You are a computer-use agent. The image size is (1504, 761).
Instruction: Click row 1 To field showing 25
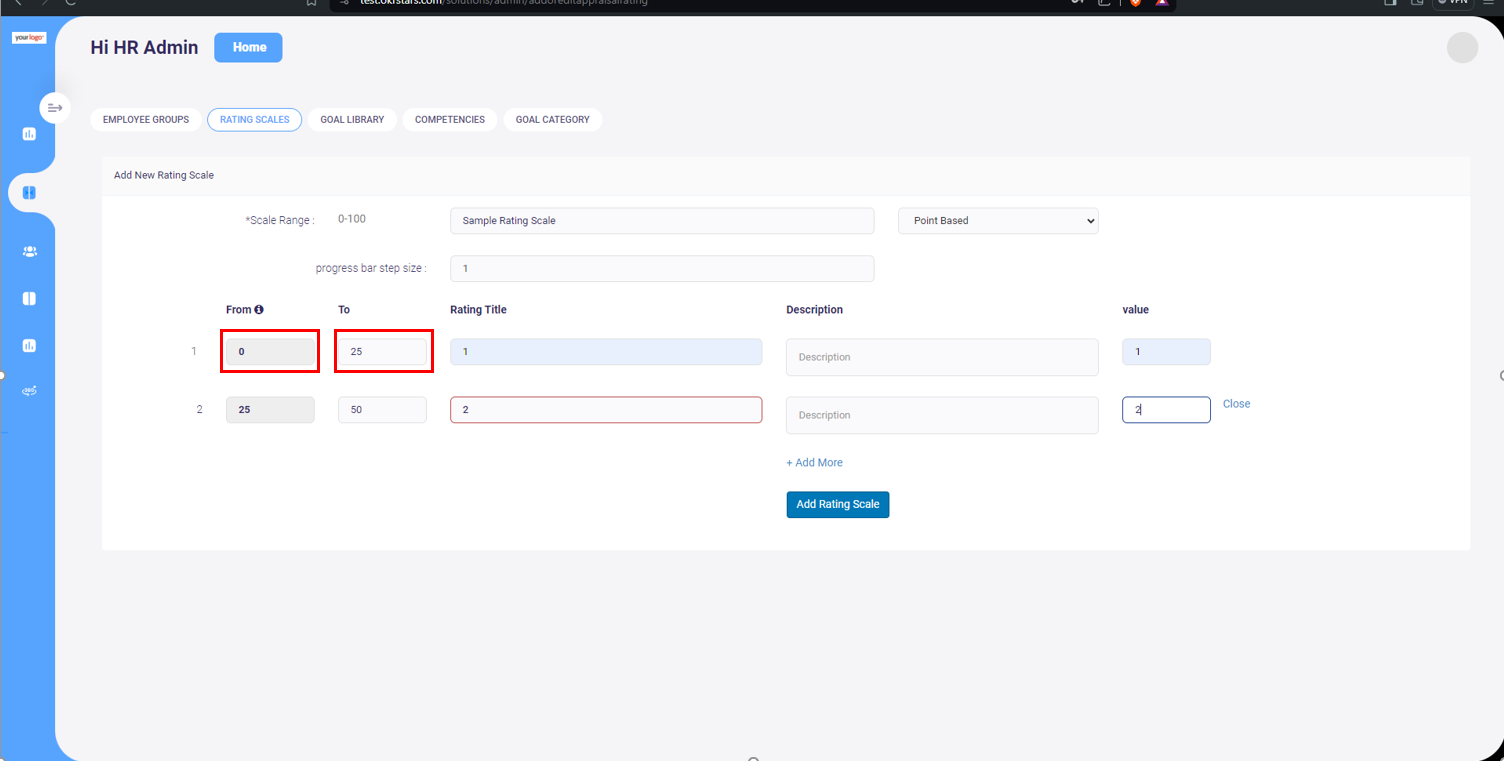[x=382, y=352]
